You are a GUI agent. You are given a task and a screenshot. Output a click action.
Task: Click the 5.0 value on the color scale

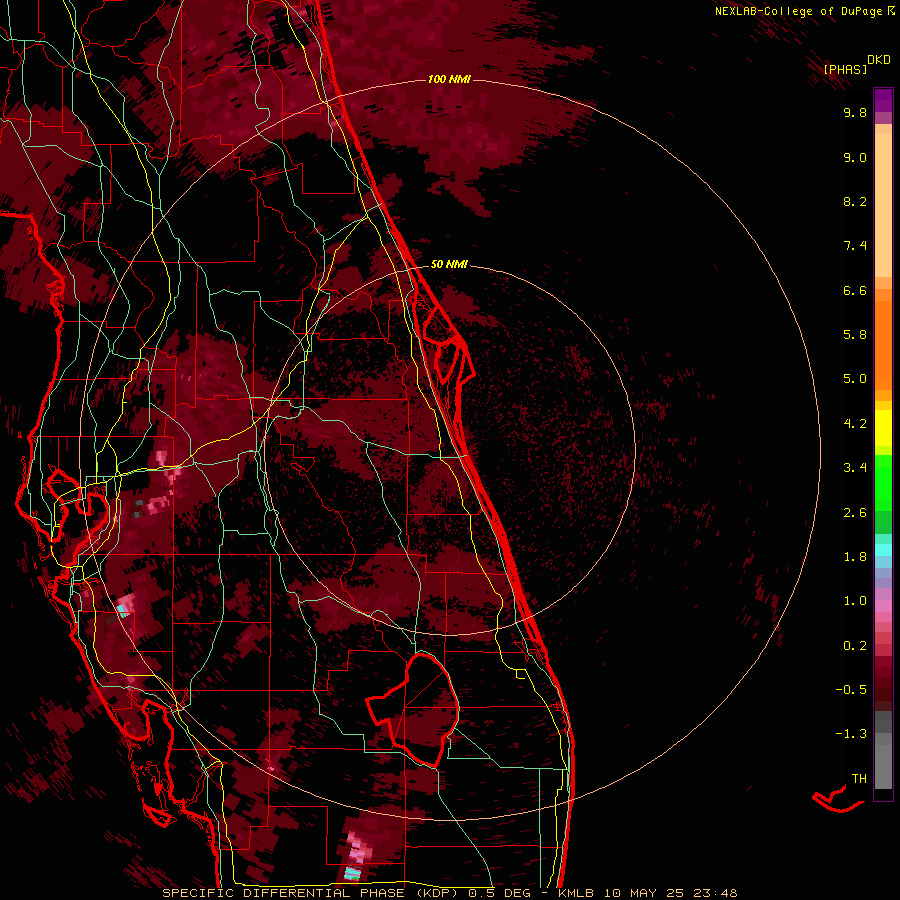(x=855, y=379)
